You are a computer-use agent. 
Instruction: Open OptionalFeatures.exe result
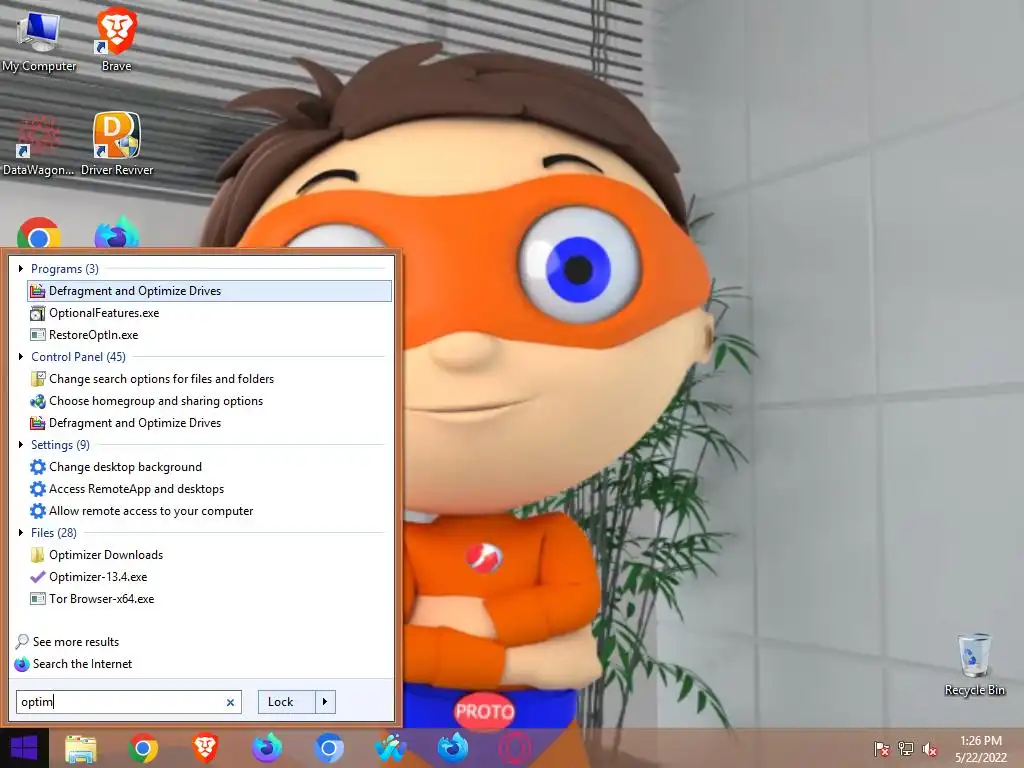(x=209, y=313)
